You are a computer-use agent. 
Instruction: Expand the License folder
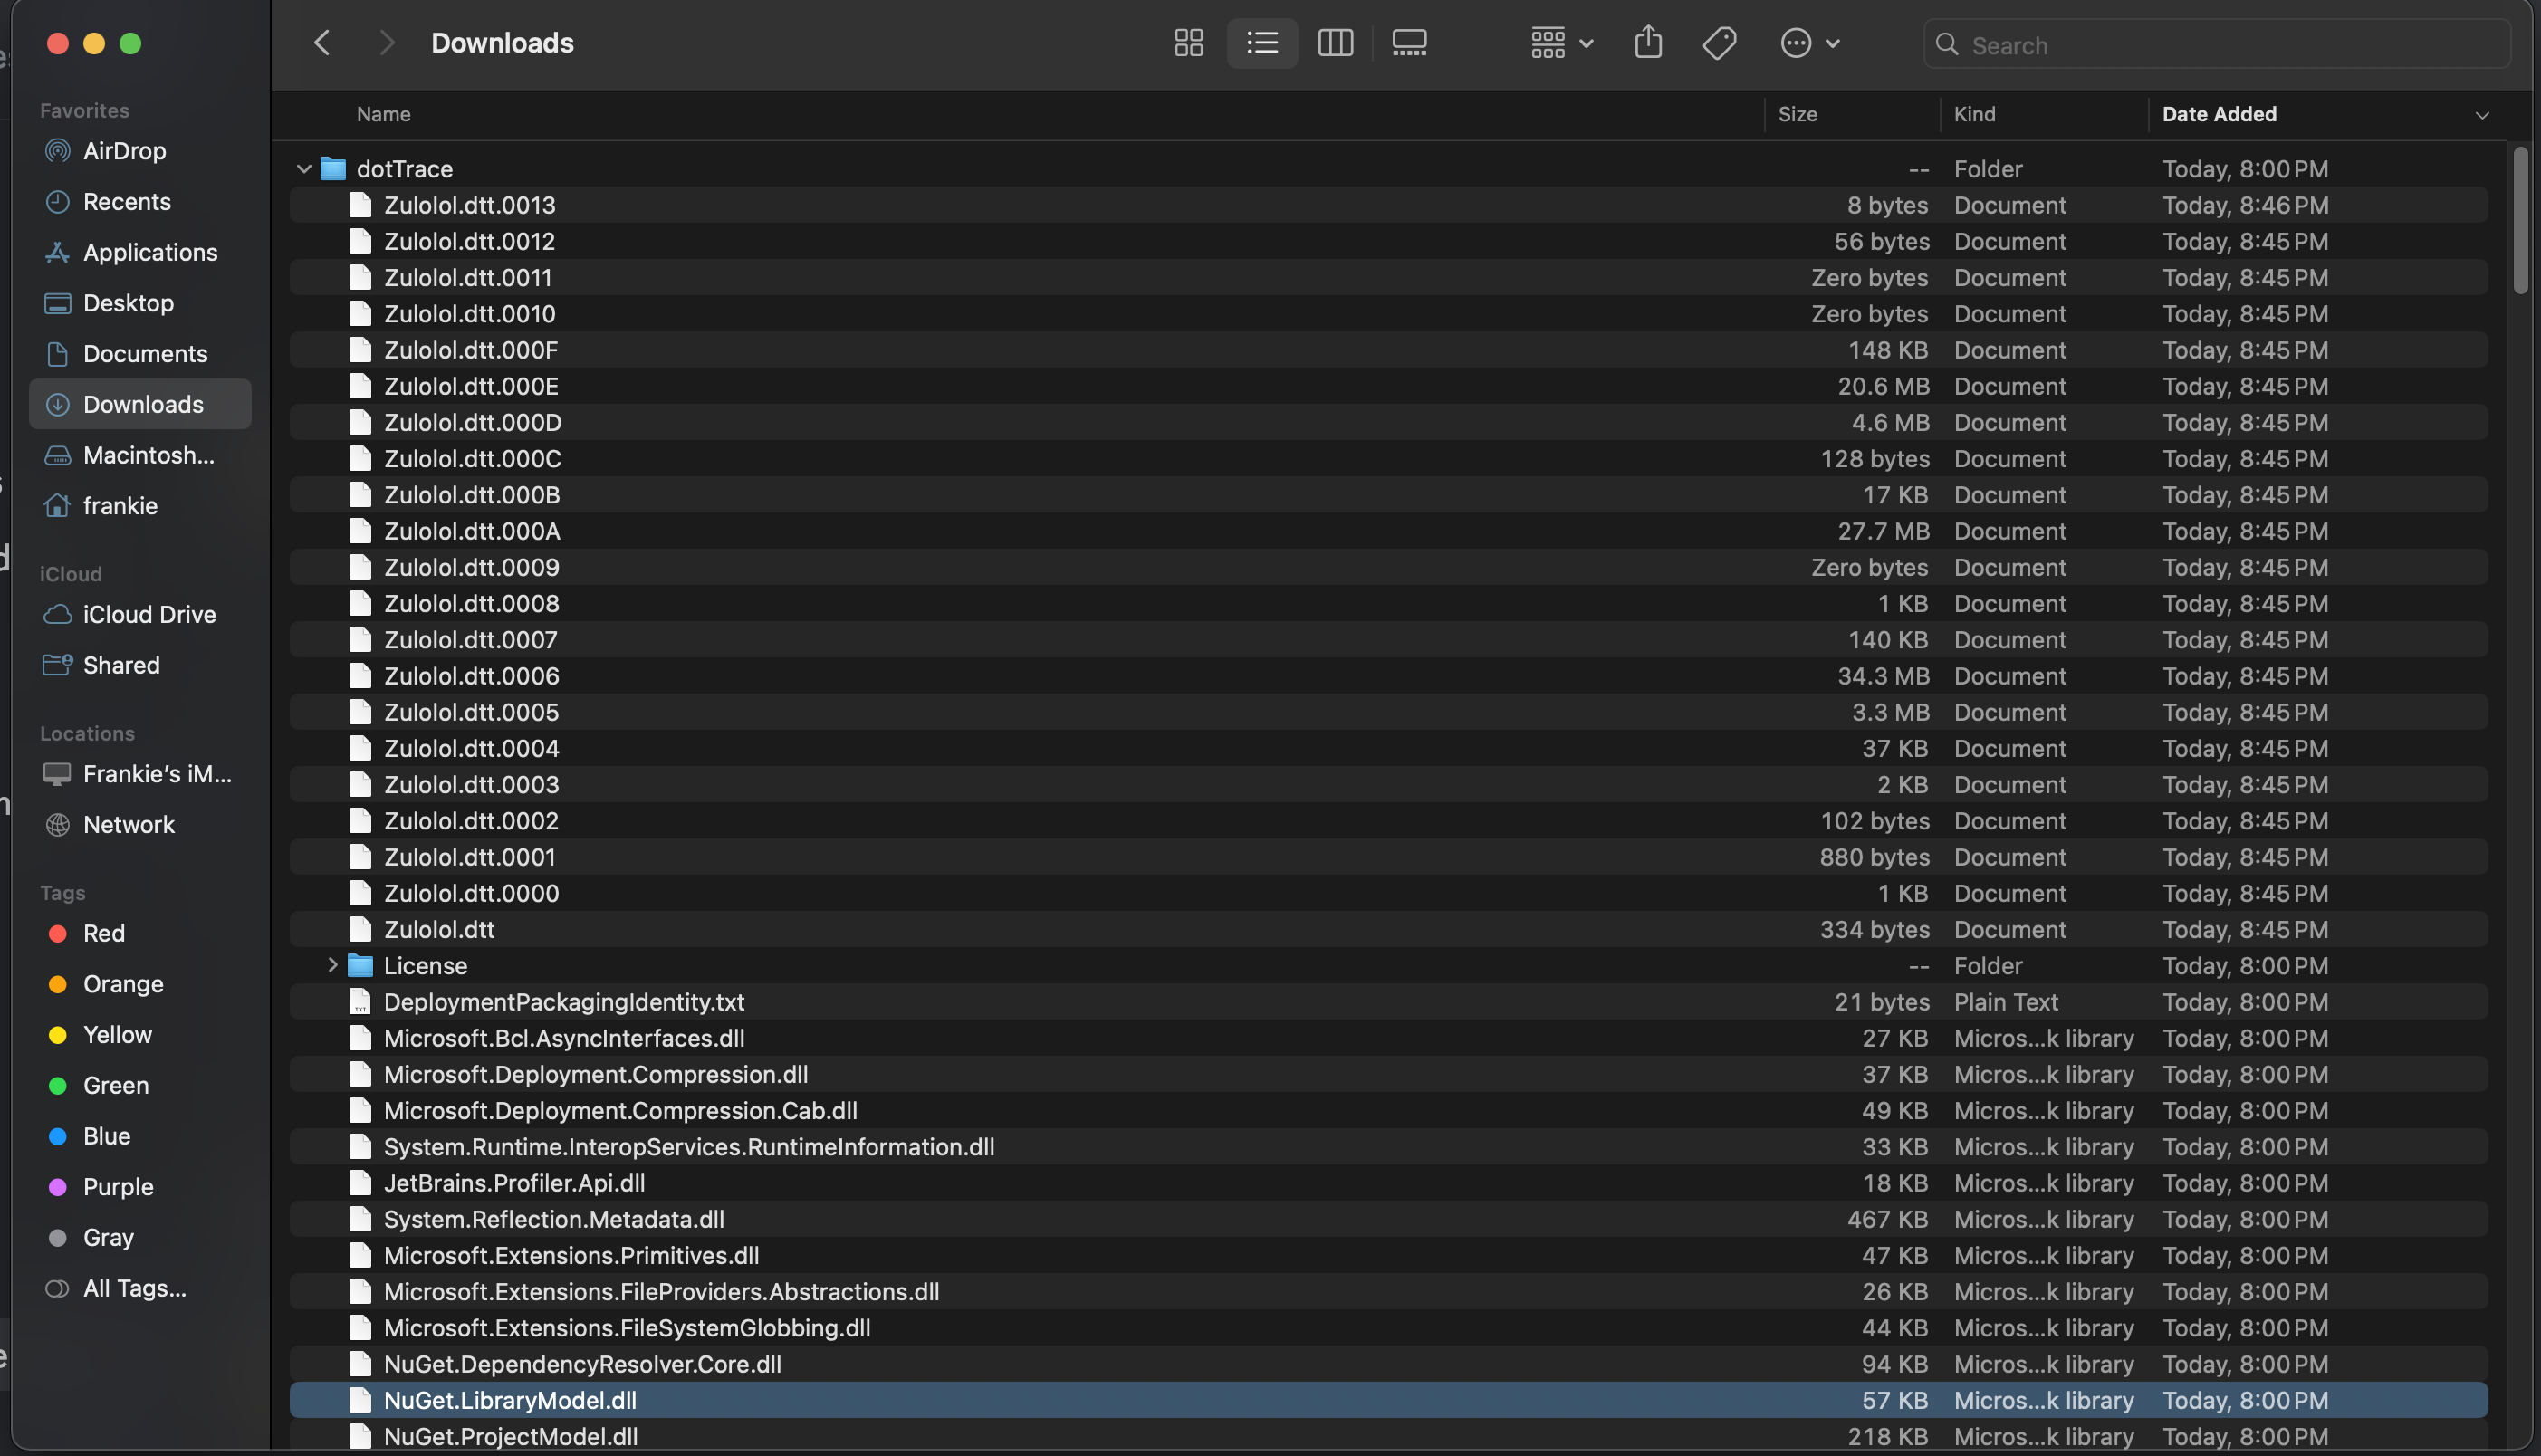pos(332,966)
